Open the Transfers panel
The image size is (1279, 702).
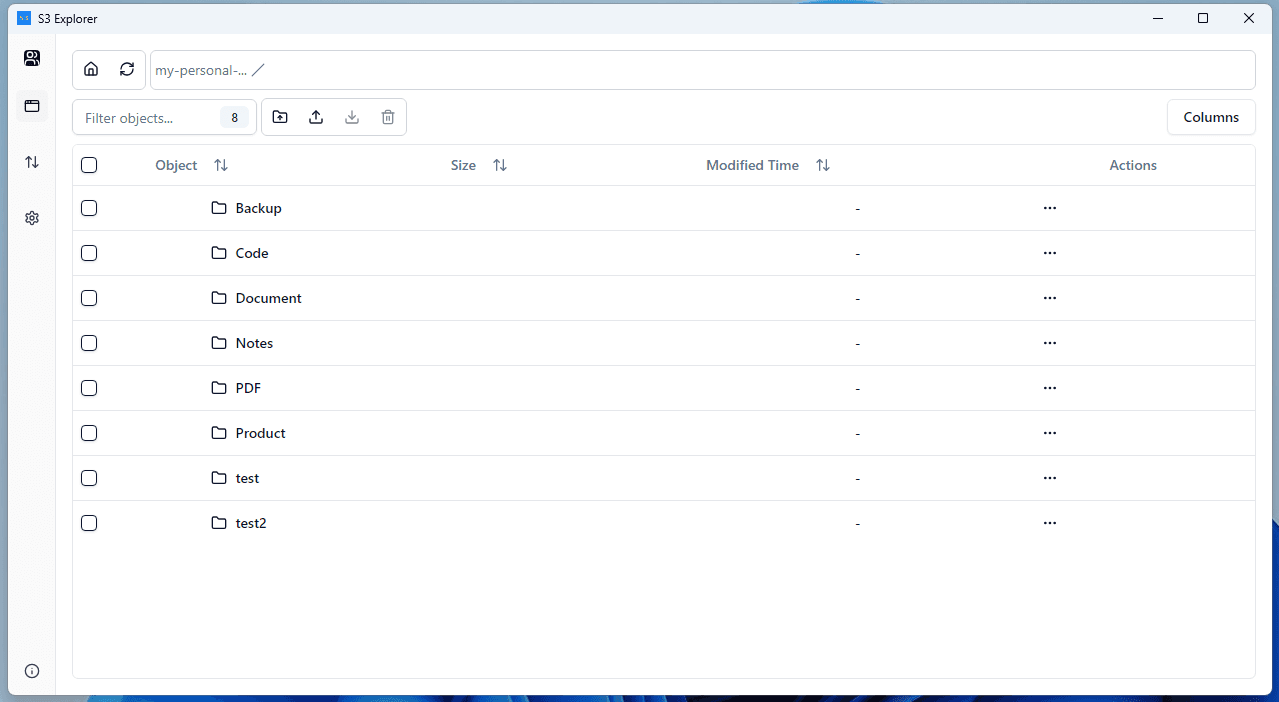(31, 161)
